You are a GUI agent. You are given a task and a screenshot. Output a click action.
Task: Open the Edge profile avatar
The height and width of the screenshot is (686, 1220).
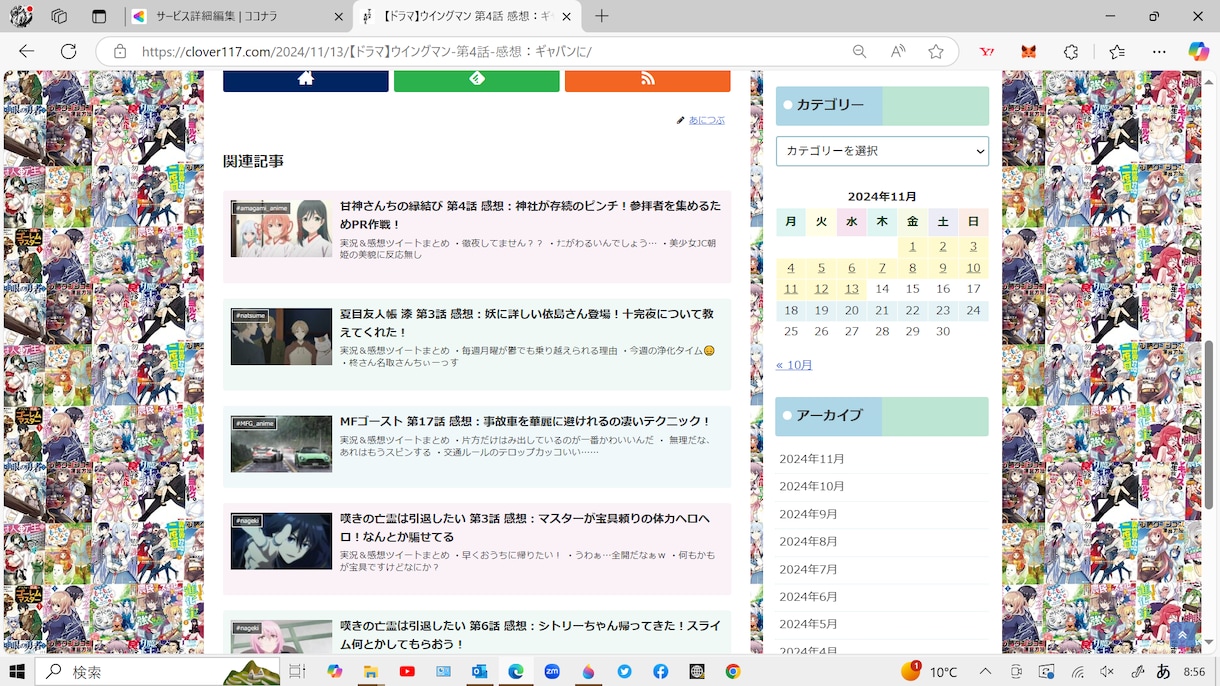coord(20,16)
